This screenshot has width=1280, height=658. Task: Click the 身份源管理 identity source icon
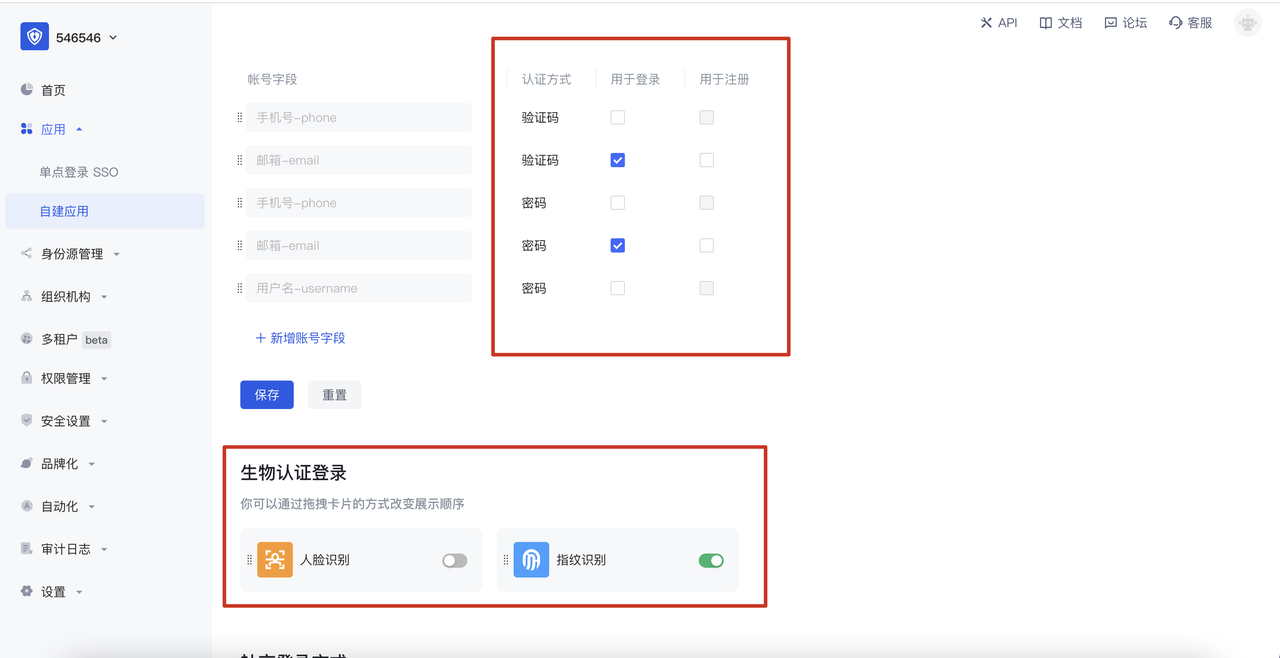click(x=25, y=253)
